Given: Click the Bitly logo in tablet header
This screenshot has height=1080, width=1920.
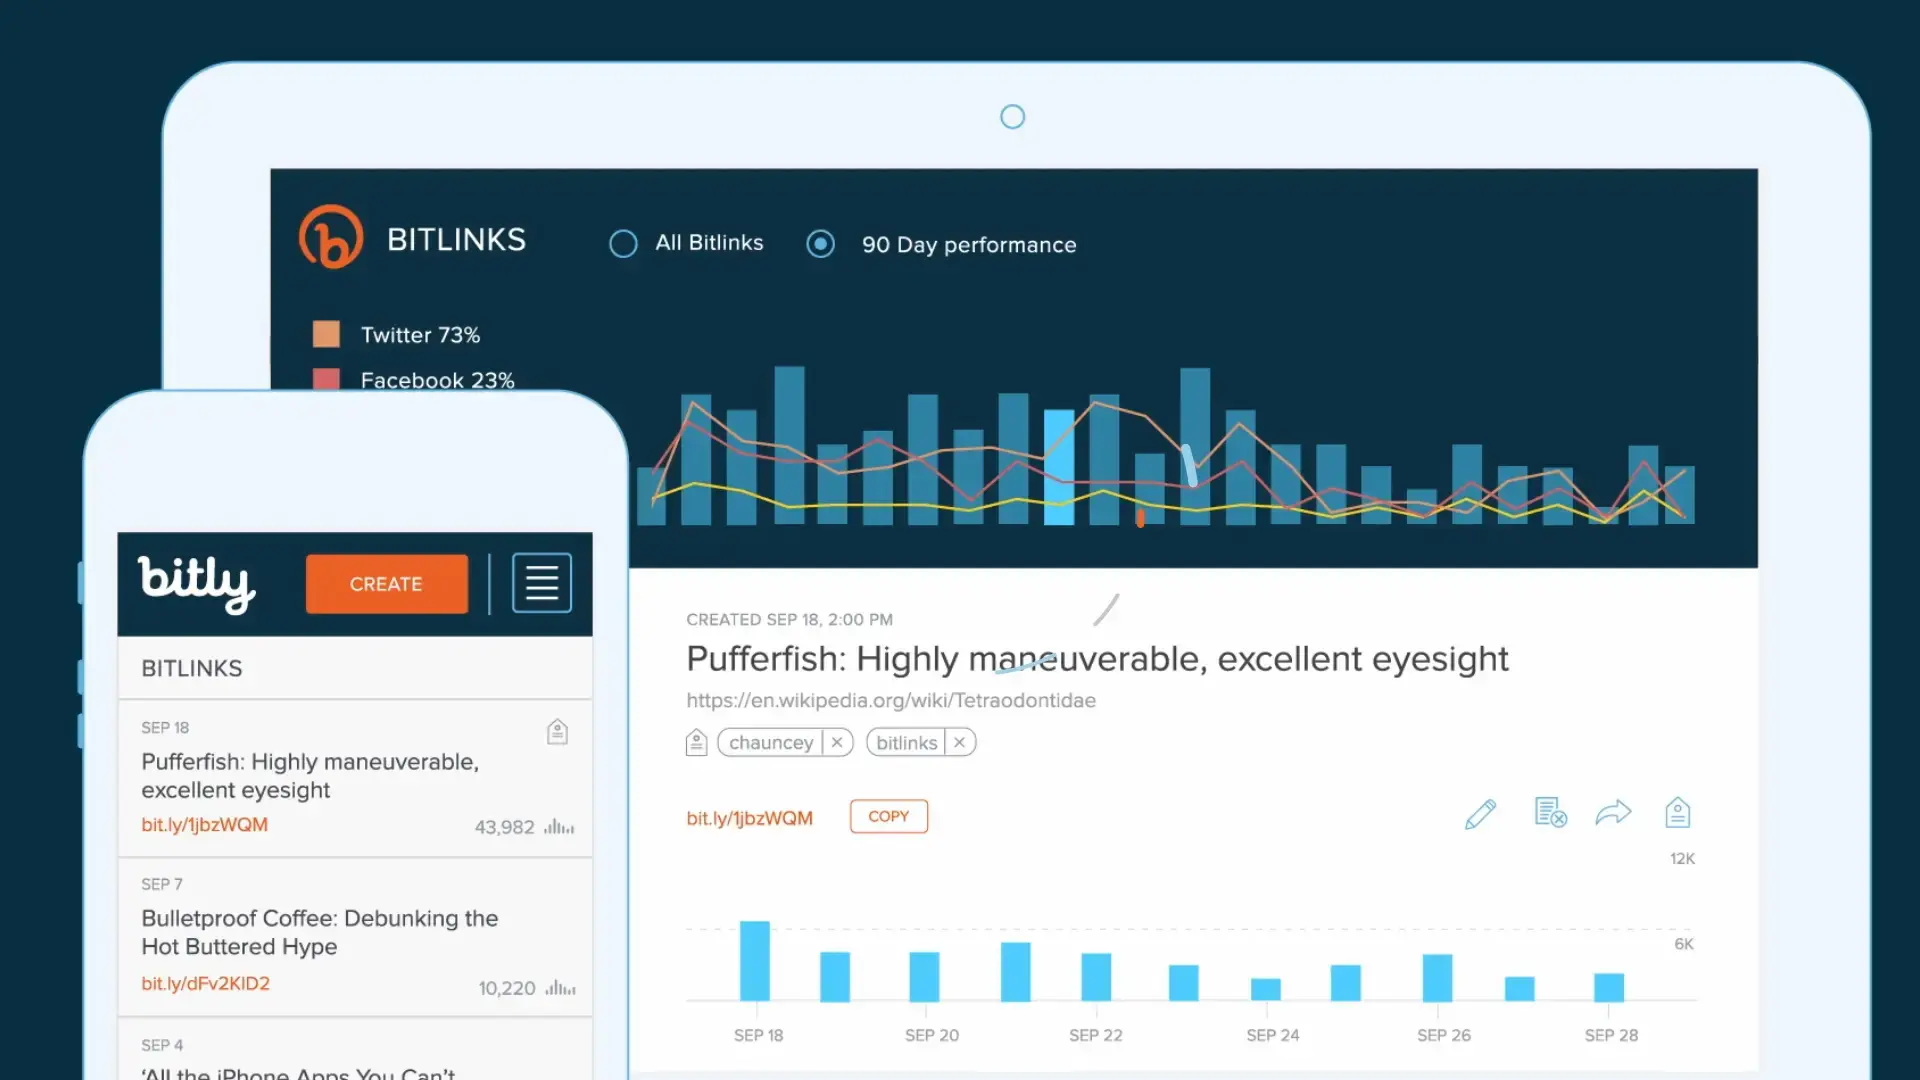Looking at the screenshot, I should click(x=331, y=238).
